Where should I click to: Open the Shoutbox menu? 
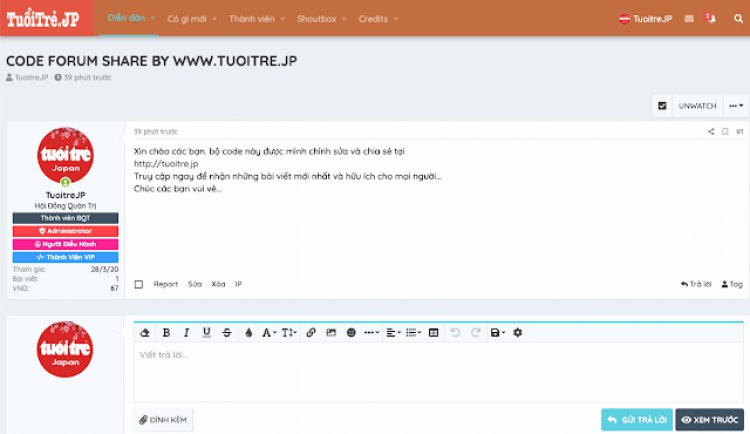coord(316,19)
